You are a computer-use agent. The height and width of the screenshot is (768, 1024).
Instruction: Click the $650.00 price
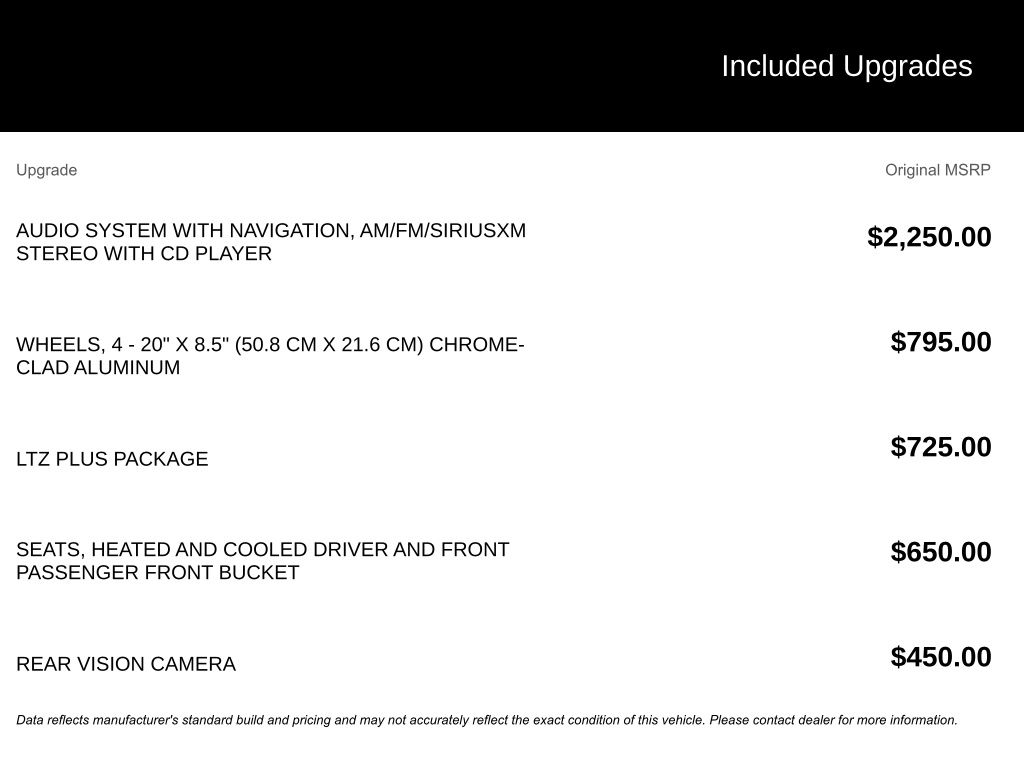click(x=941, y=552)
